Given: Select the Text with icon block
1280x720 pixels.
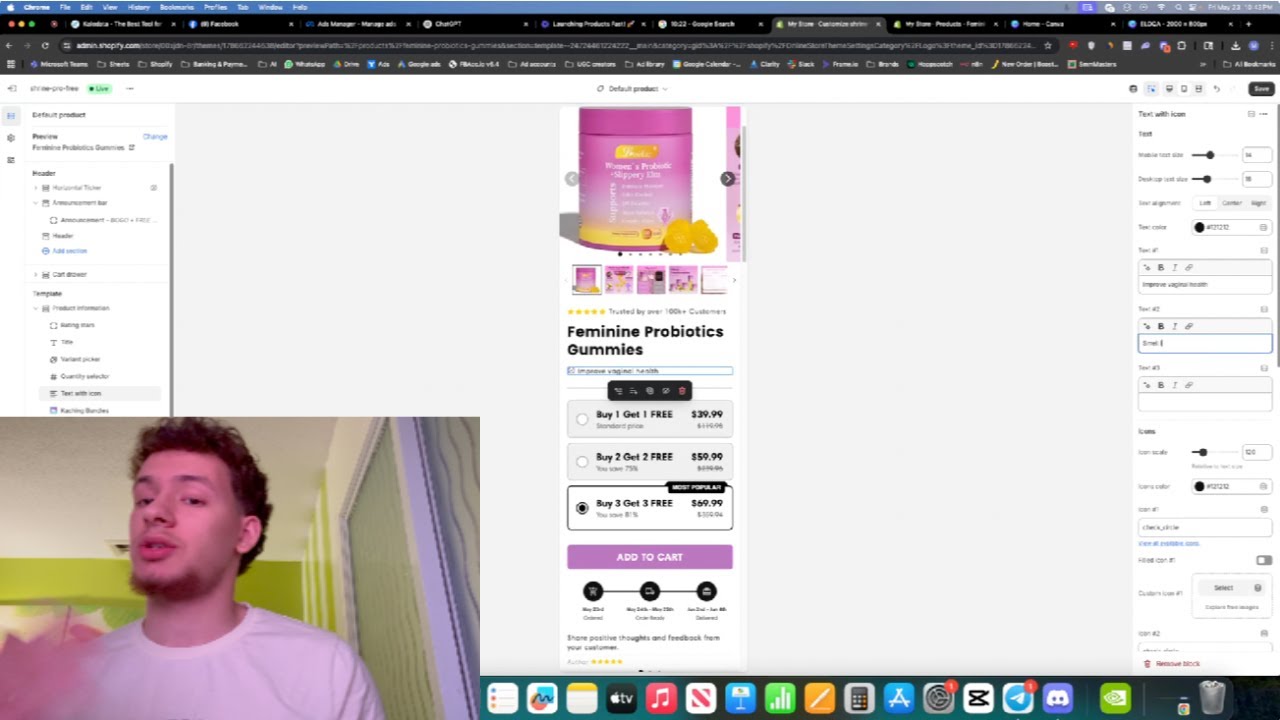Looking at the screenshot, I should 99,393.
